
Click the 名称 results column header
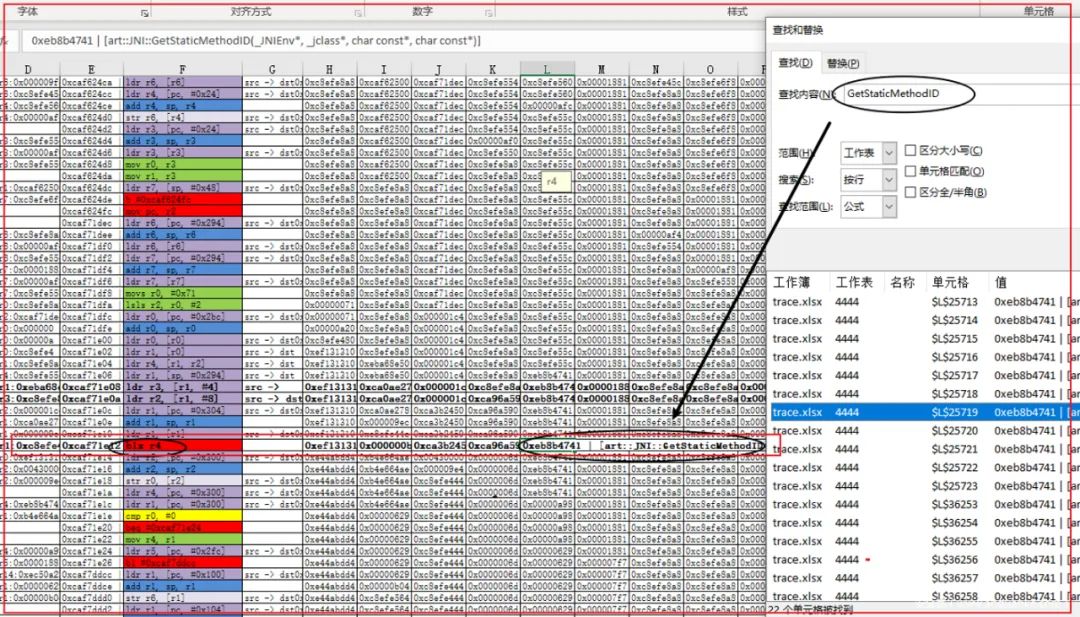902,282
